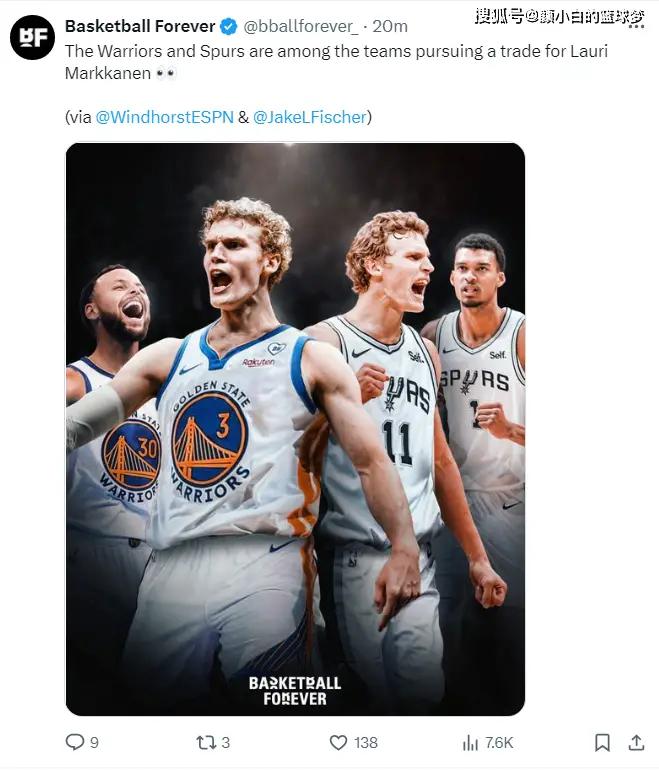
Task: Open the 20m timestamp link
Action: 390,26
